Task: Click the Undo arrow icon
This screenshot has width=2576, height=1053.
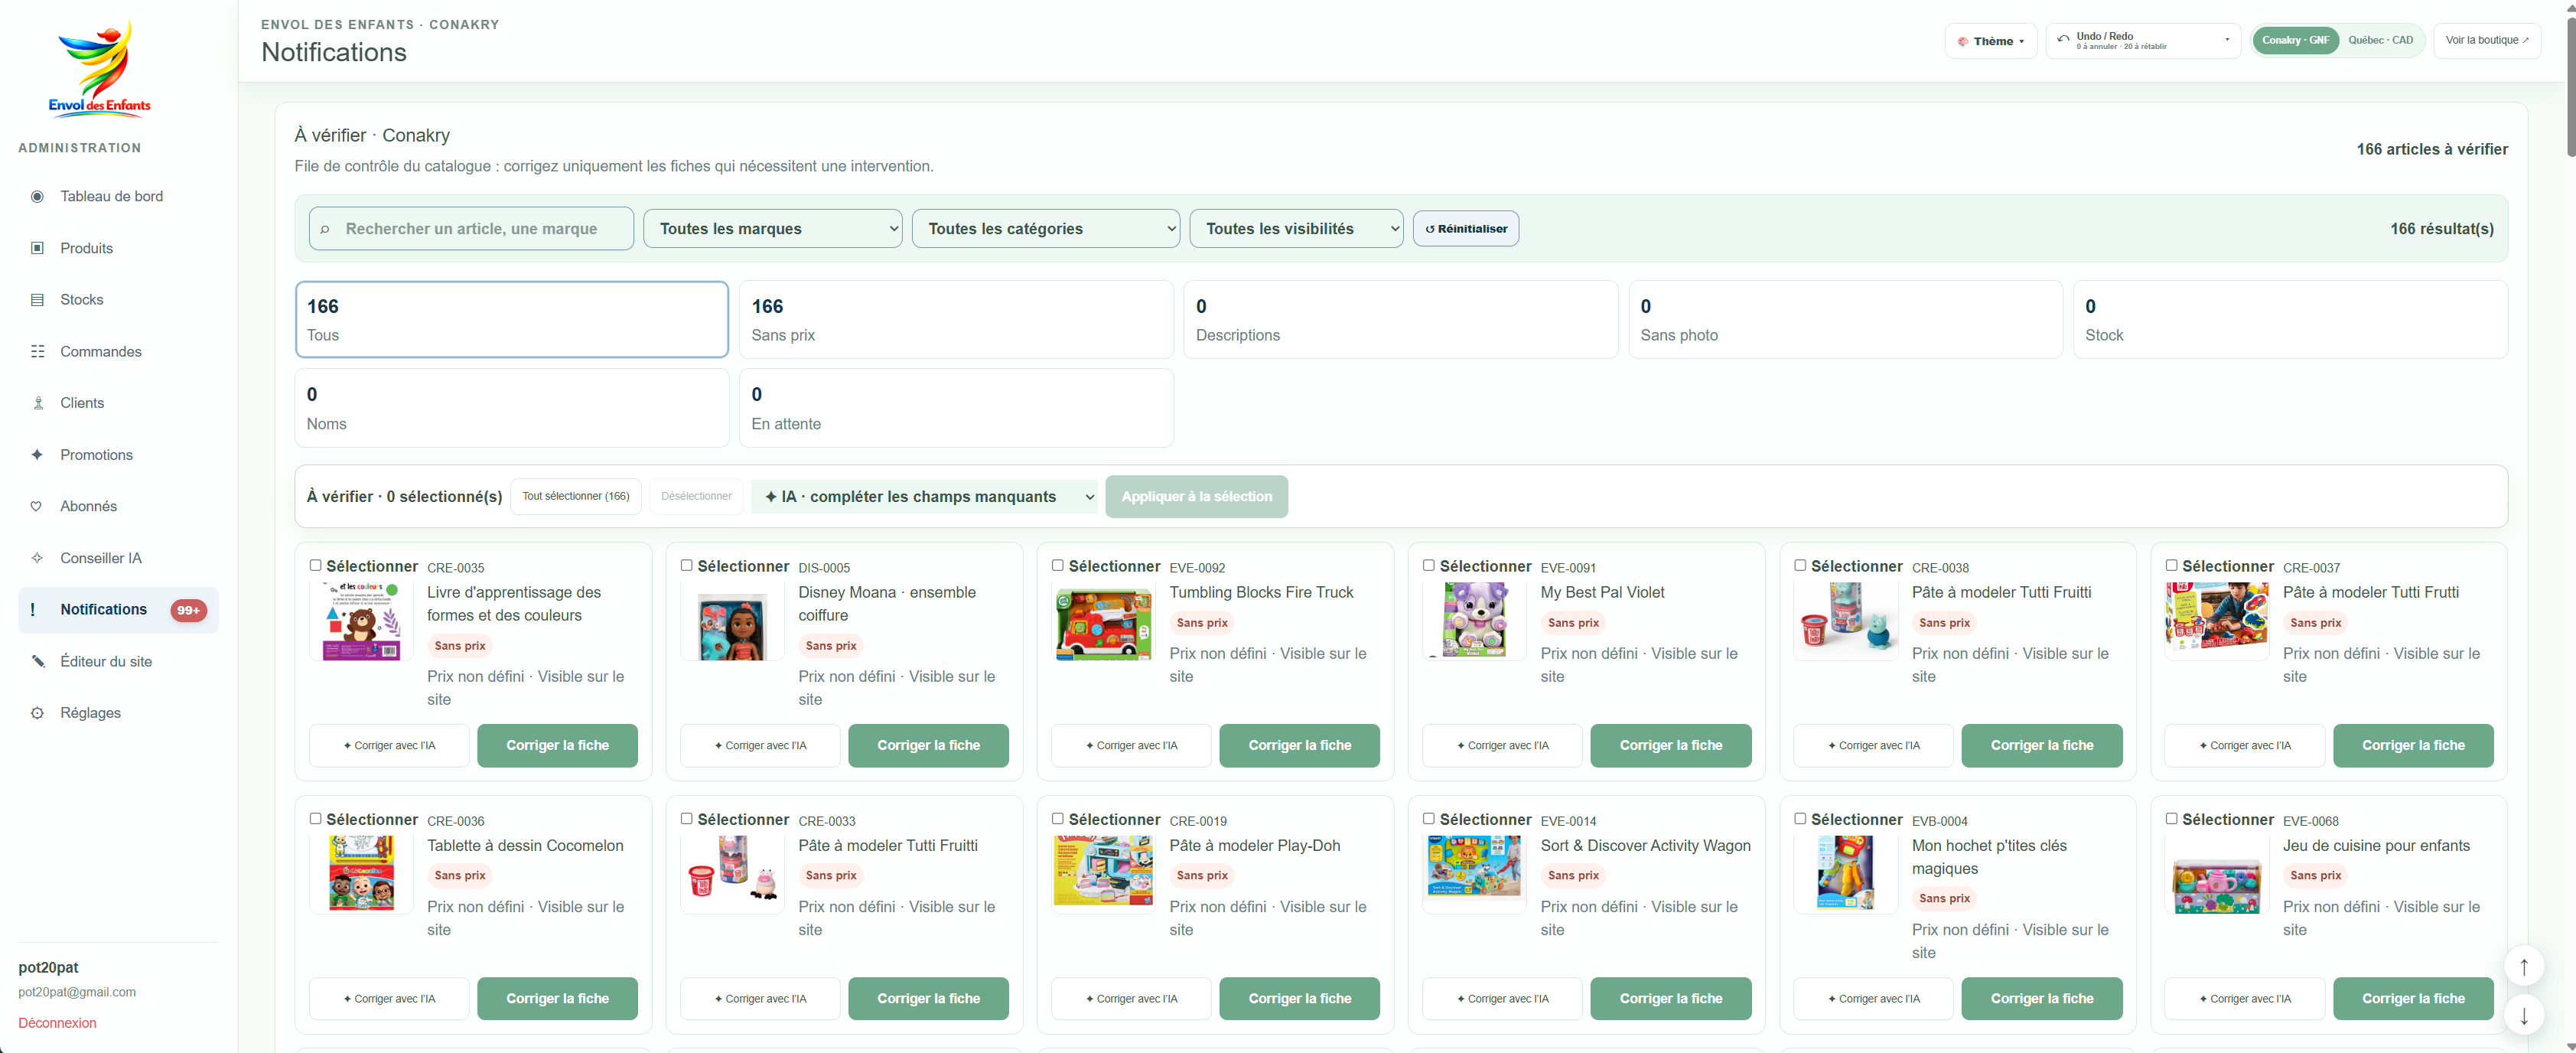Action: pyautogui.click(x=2063, y=39)
